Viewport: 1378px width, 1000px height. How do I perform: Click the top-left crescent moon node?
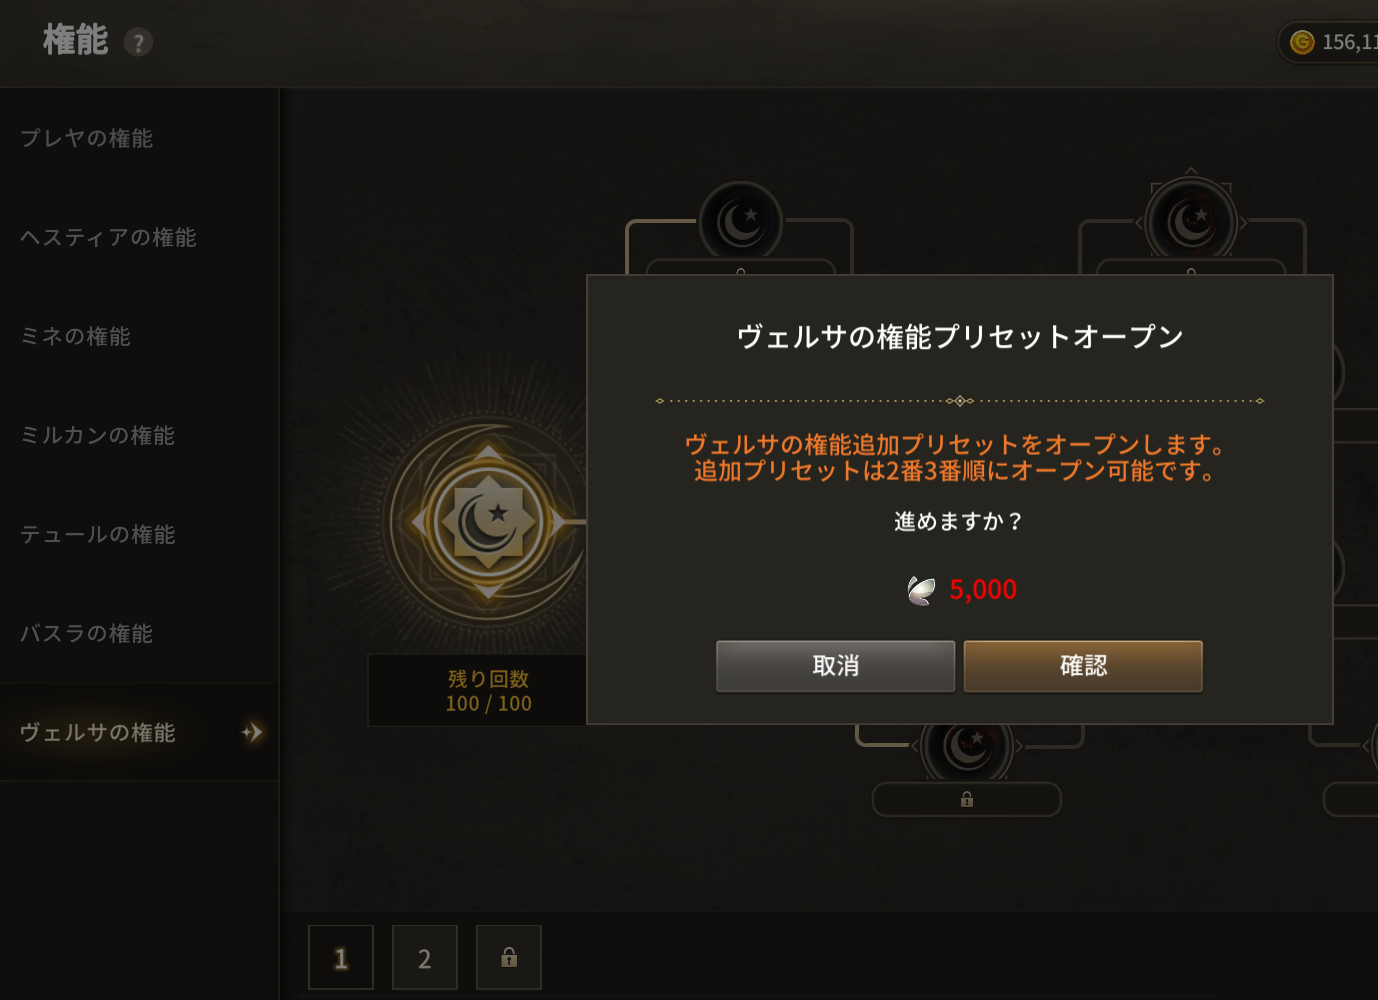click(x=741, y=222)
